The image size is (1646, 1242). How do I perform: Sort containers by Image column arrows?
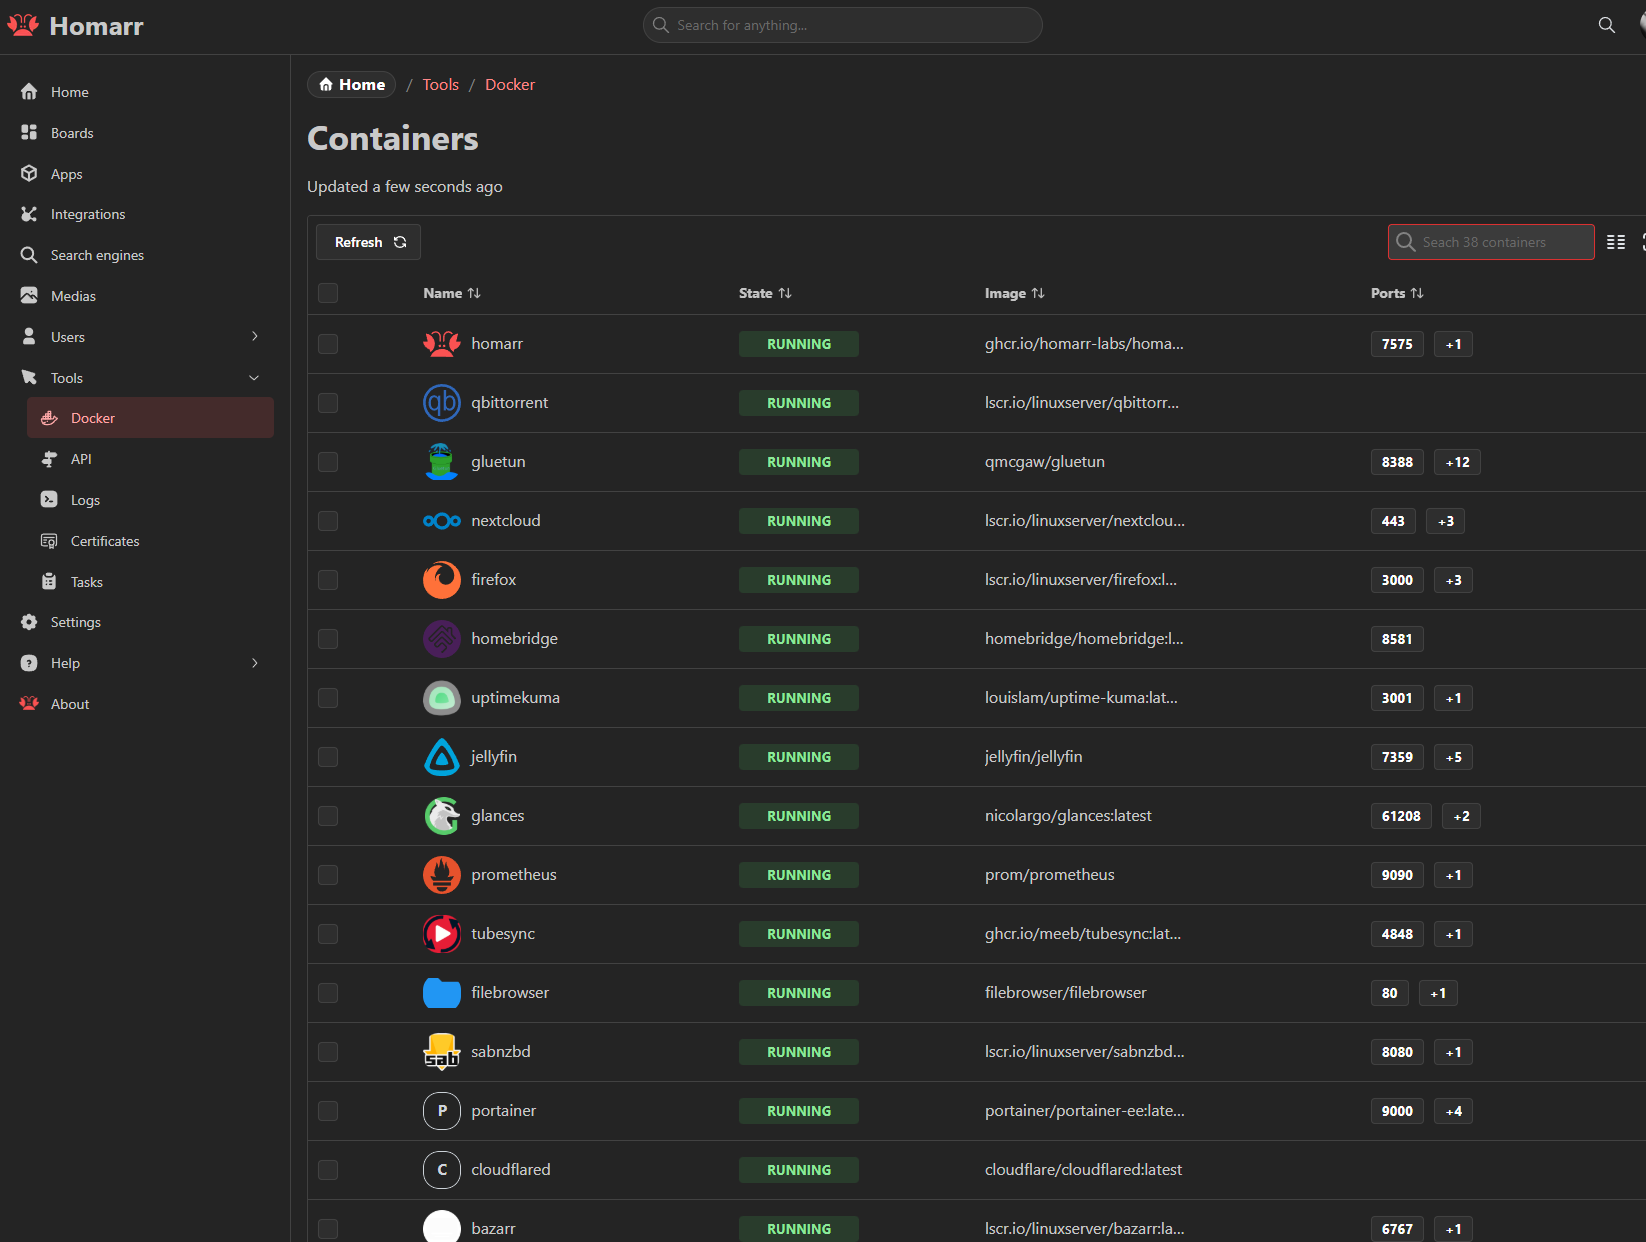point(1038,293)
